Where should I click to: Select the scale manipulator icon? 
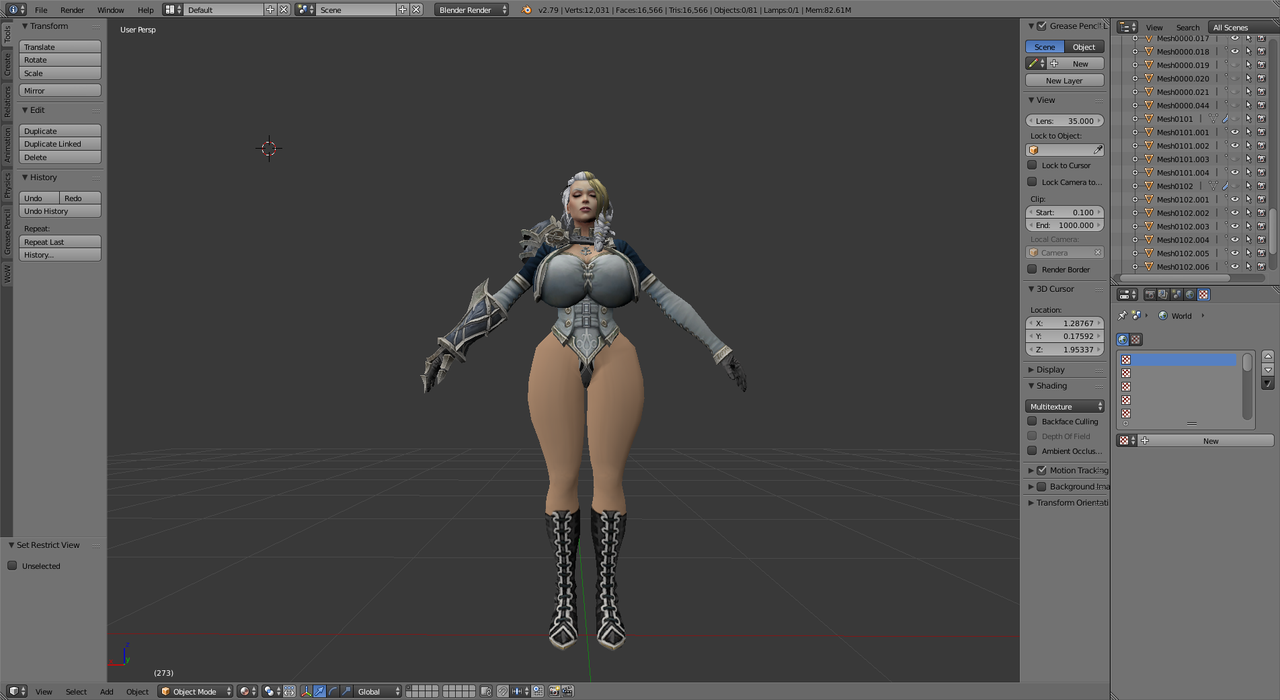(346, 691)
